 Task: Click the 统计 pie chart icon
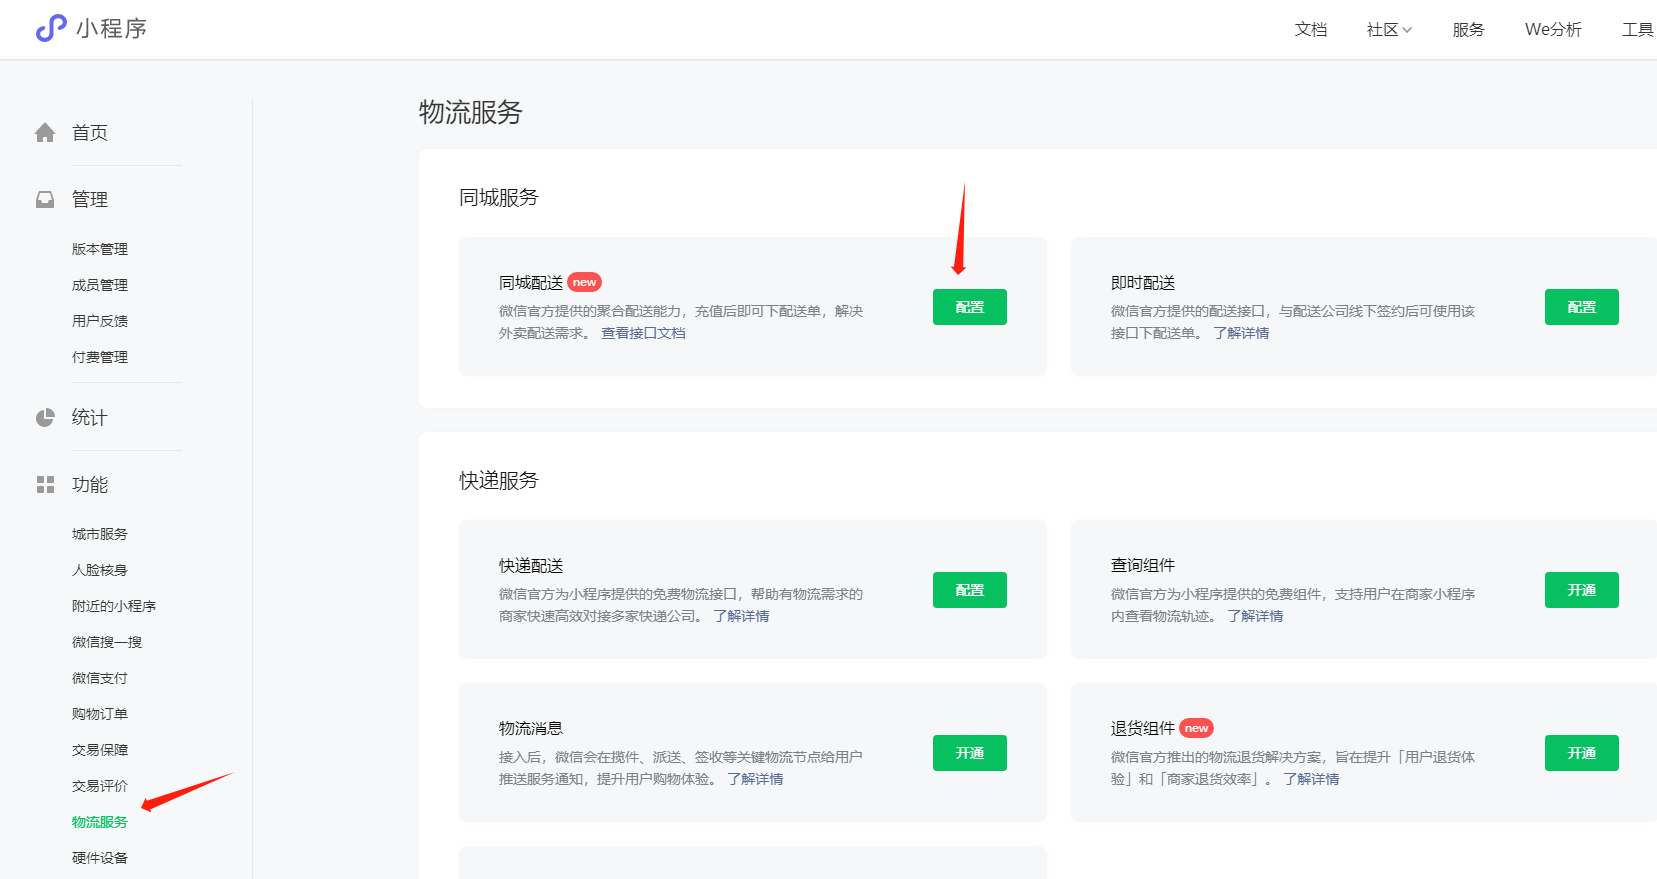[x=45, y=418]
